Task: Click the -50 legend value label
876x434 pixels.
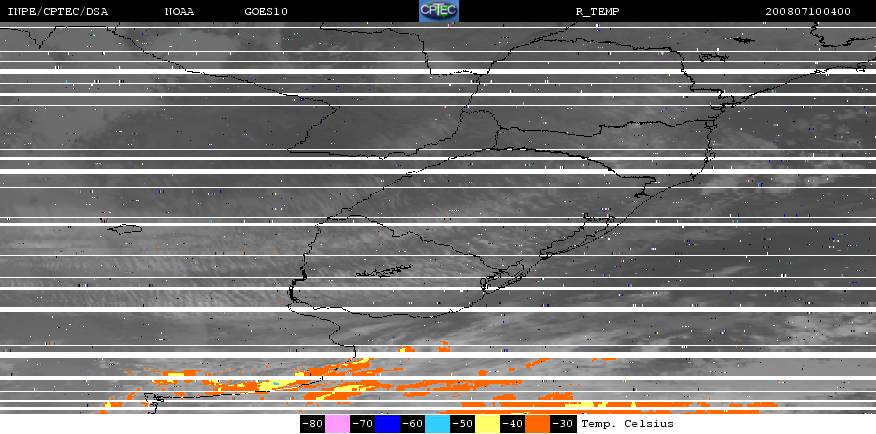Action: click(463, 424)
